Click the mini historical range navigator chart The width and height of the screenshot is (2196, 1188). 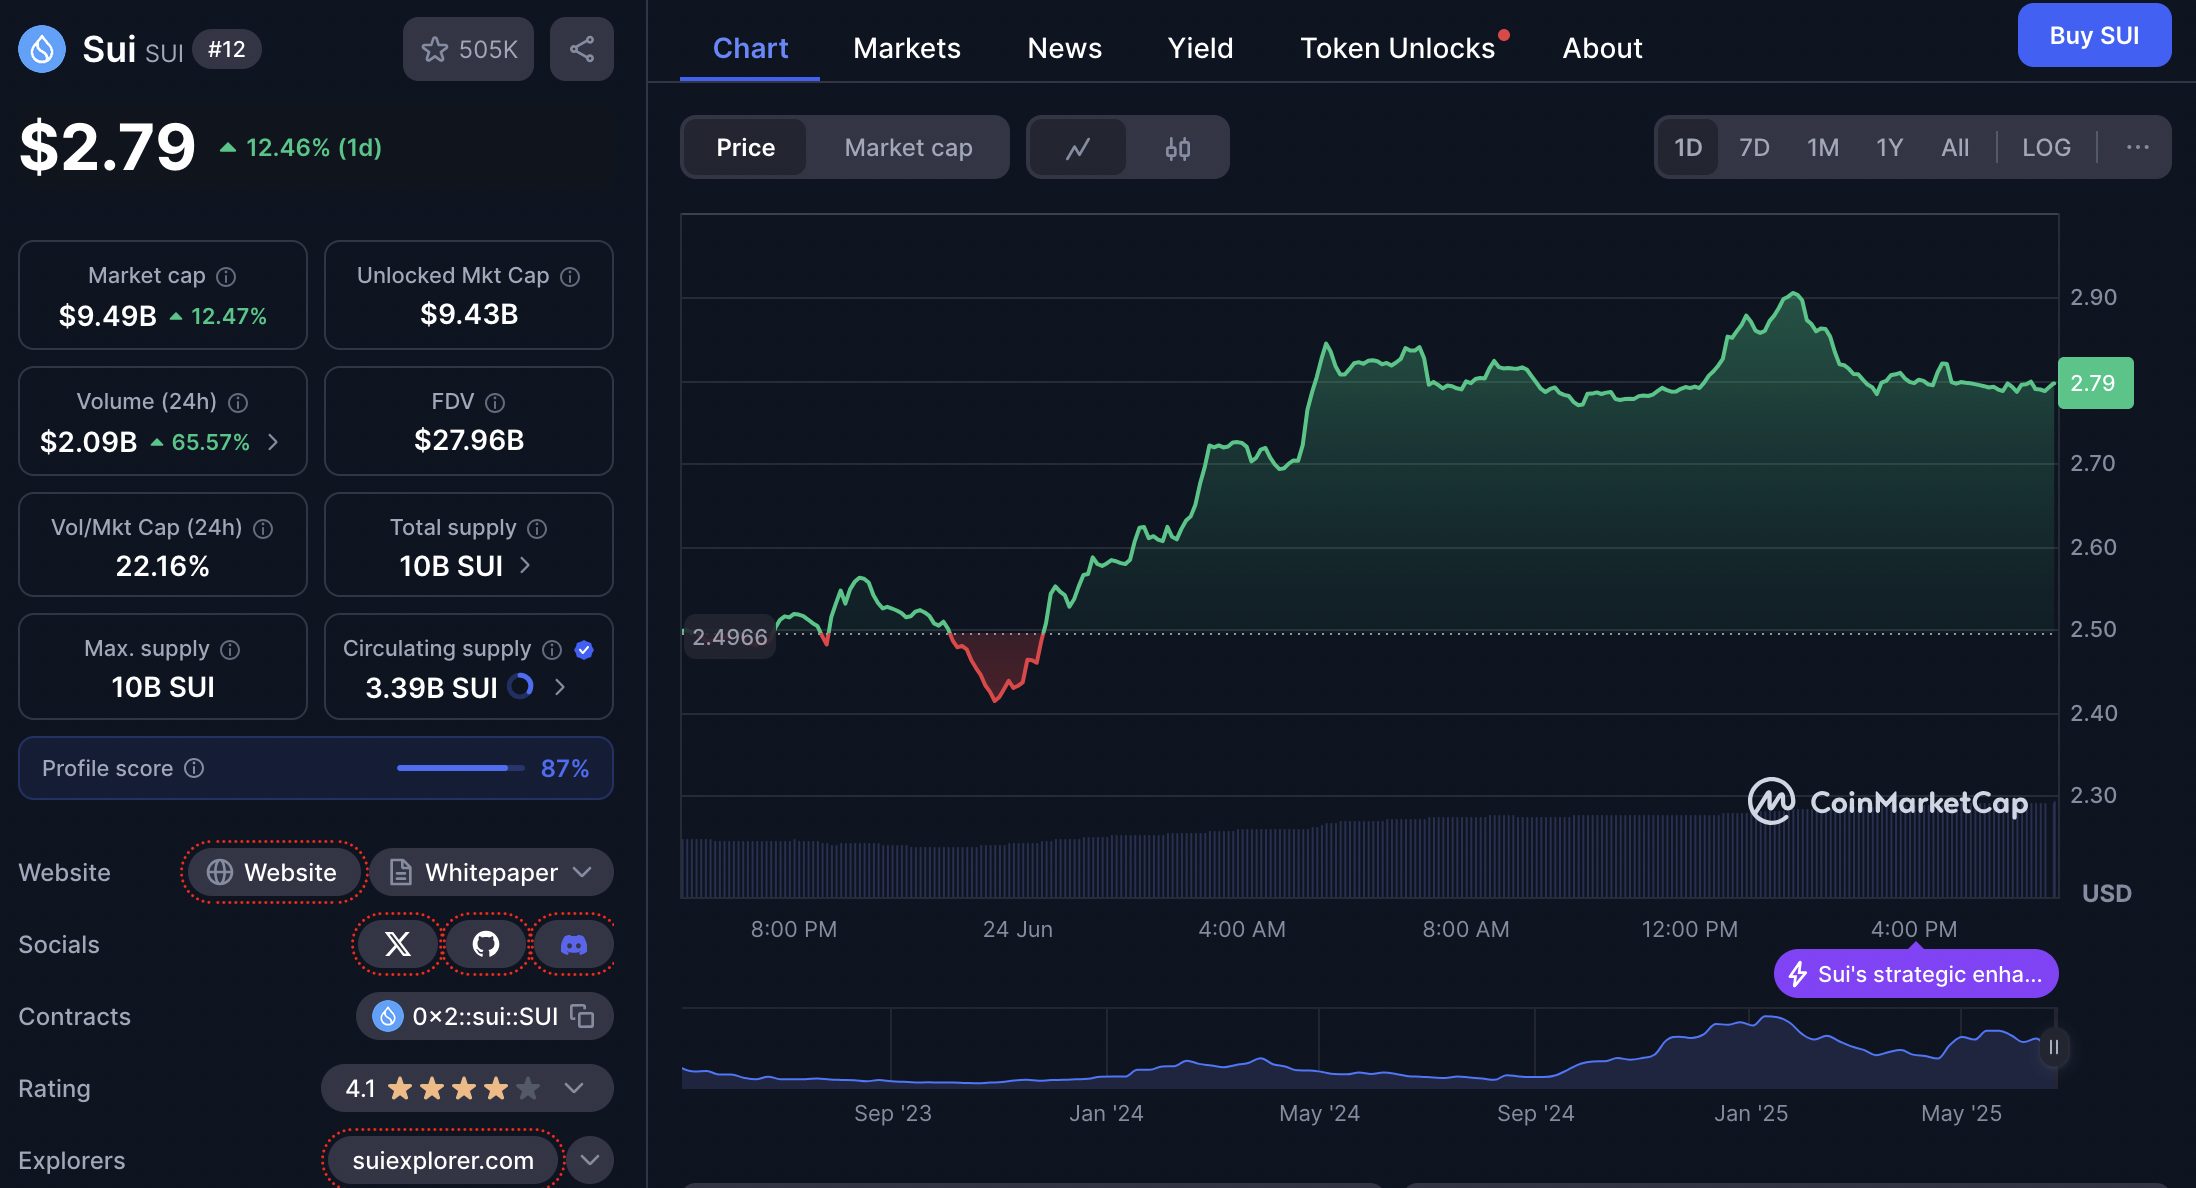click(x=1369, y=1048)
